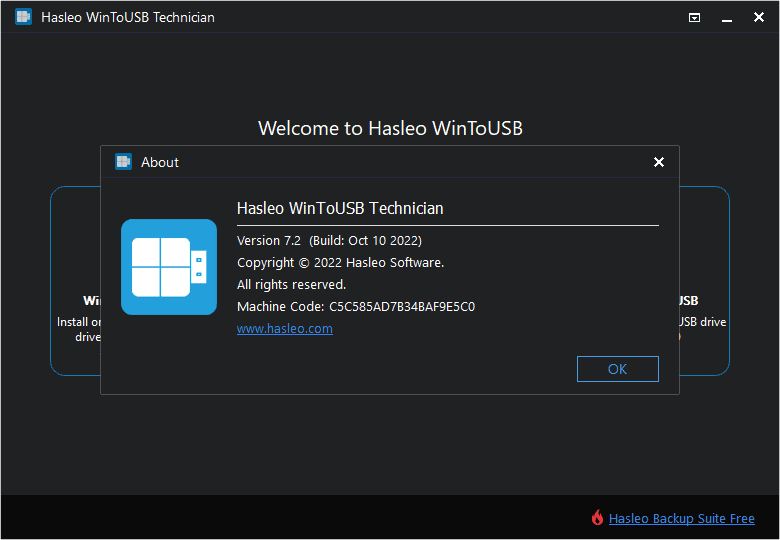Click the Hasleo WinToUSB Technician heading in About
780x540 pixels.
340,209
